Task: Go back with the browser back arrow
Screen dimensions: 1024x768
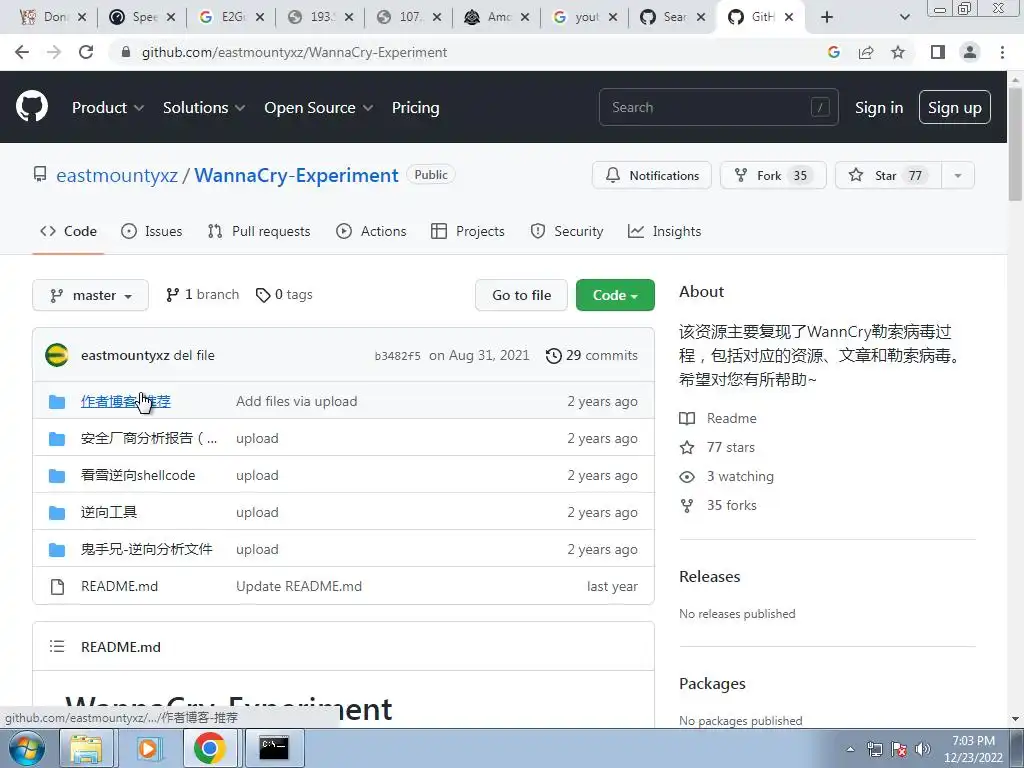Action: pos(22,52)
